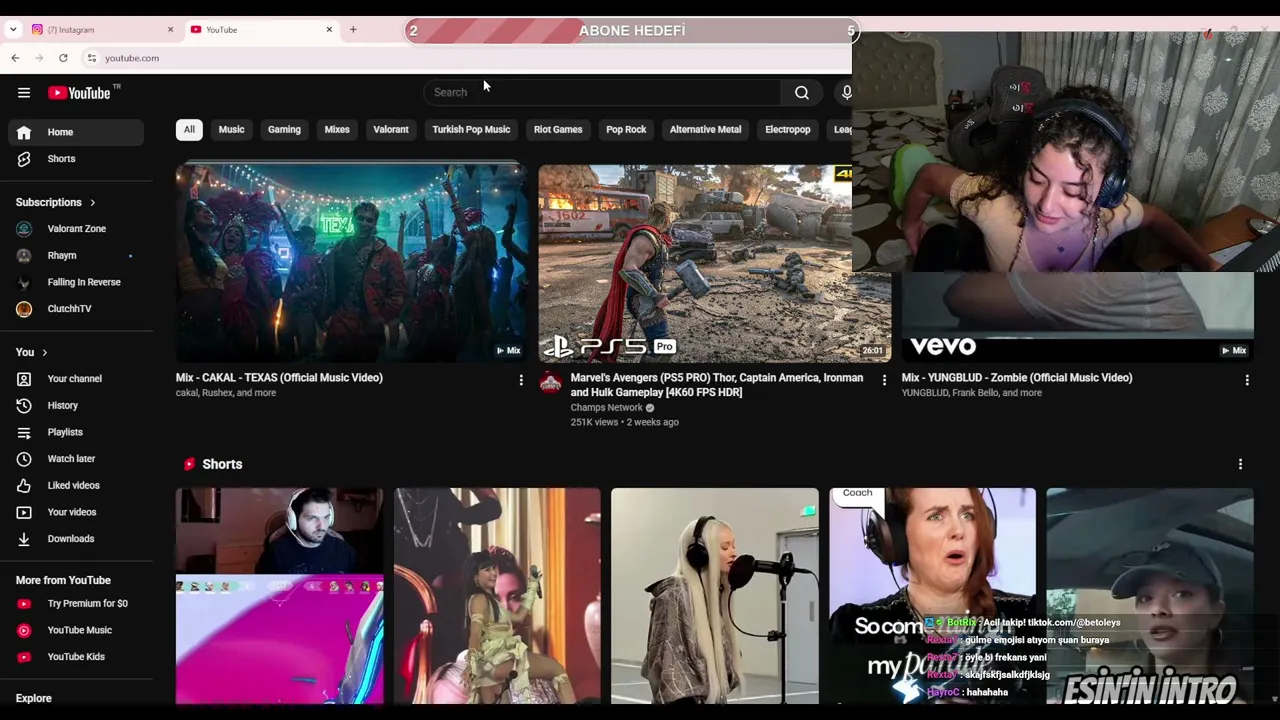Open Shorts from the sidebar

pos(76,159)
